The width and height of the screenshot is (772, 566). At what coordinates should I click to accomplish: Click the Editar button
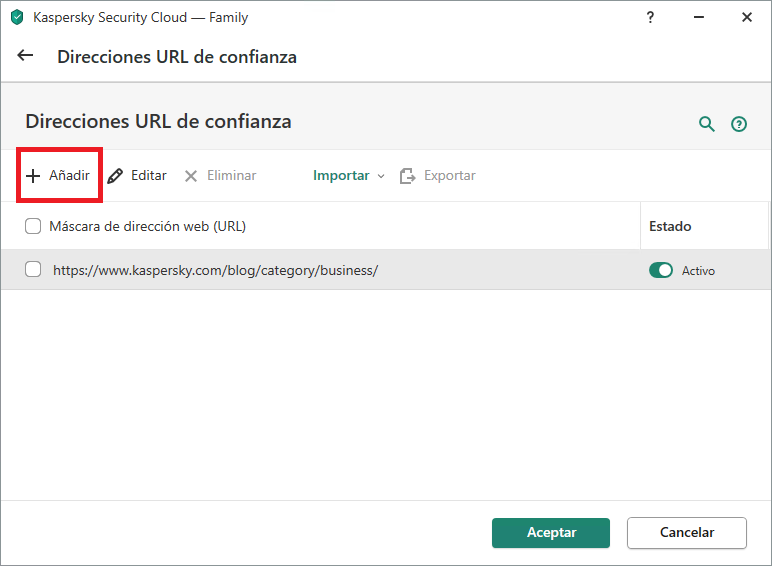(137, 175)
